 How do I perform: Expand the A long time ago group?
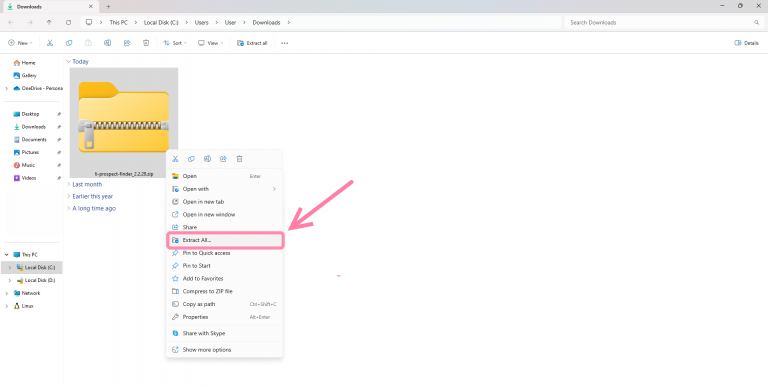pyautogui.click(x=69, y=208)
